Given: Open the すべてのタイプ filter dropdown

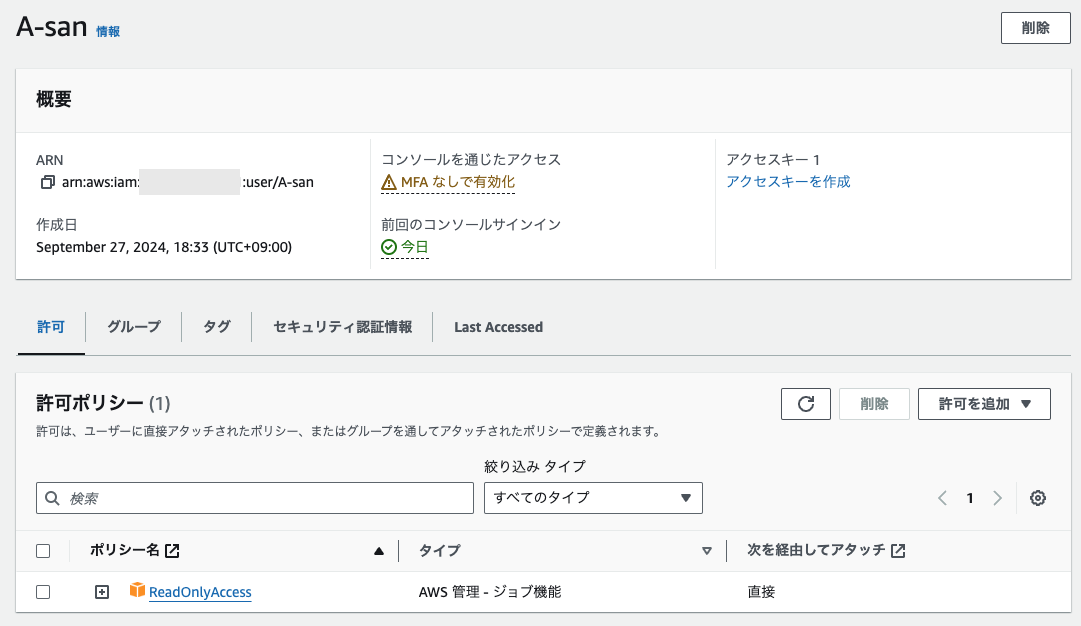Looking at the screenshot, I should [593, 498].
